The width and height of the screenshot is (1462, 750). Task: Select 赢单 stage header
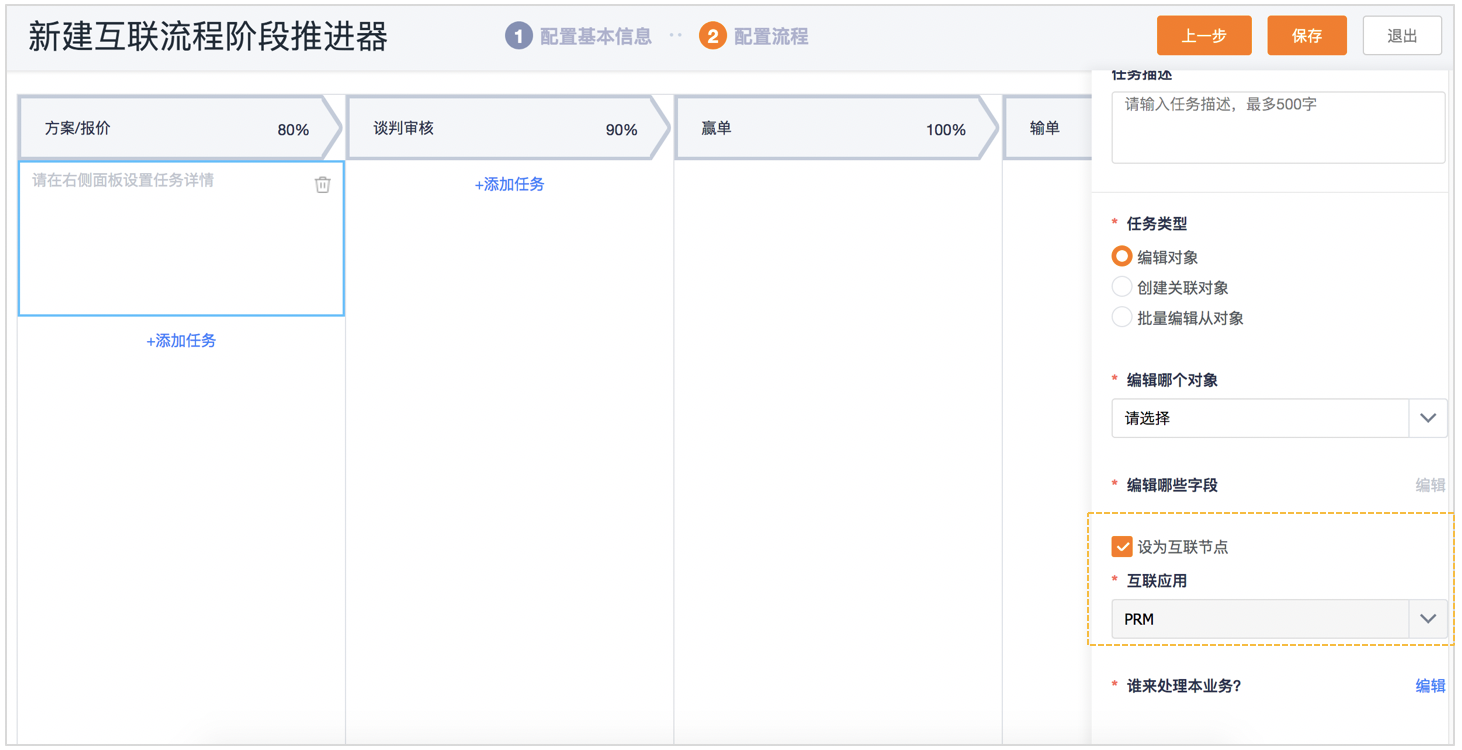837,128
